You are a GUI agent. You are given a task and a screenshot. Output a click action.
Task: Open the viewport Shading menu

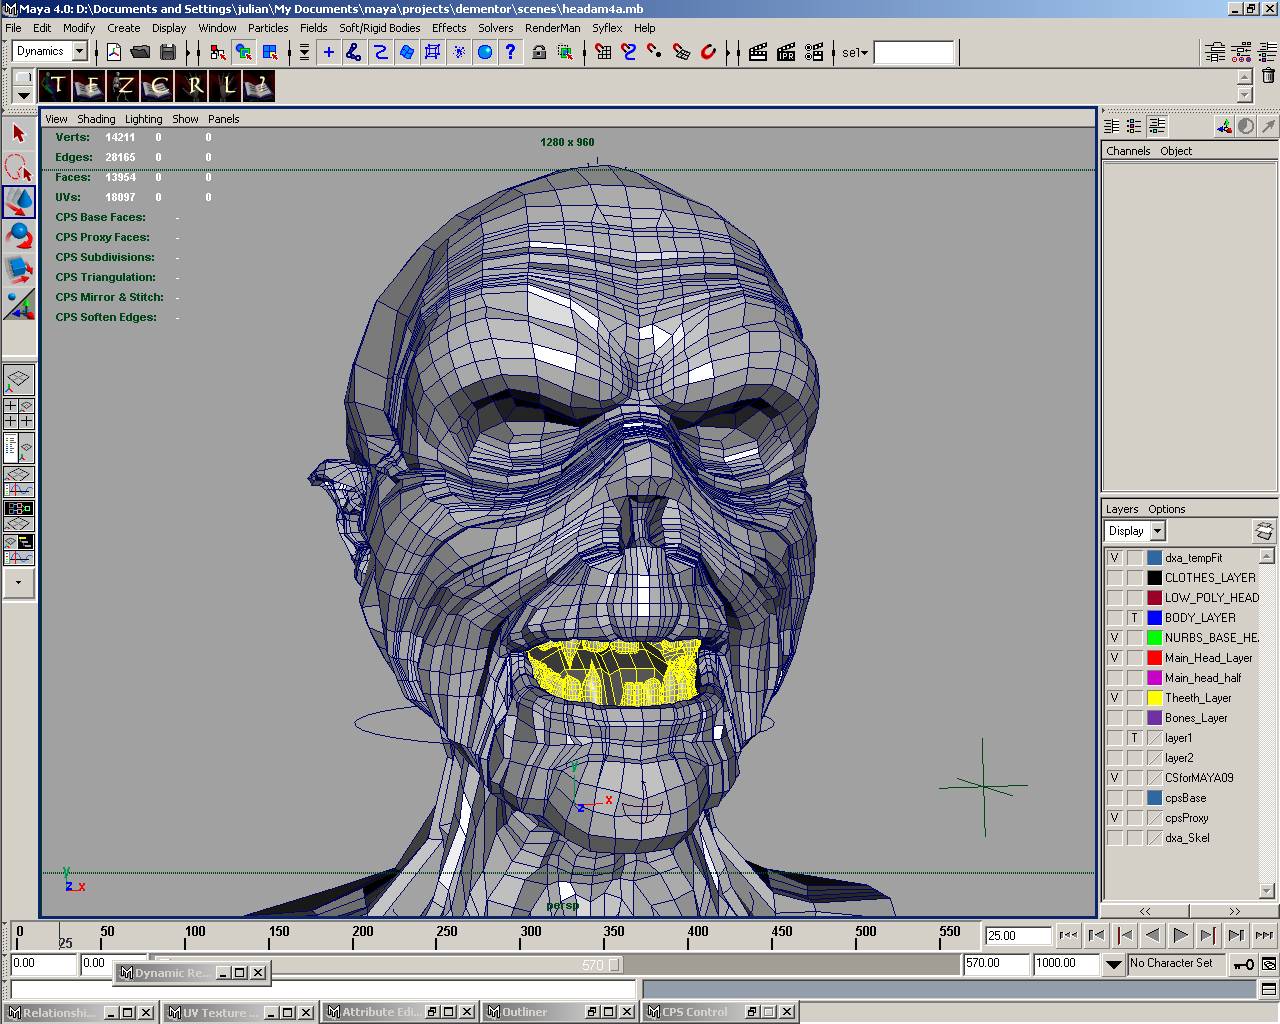coord(96,119)
